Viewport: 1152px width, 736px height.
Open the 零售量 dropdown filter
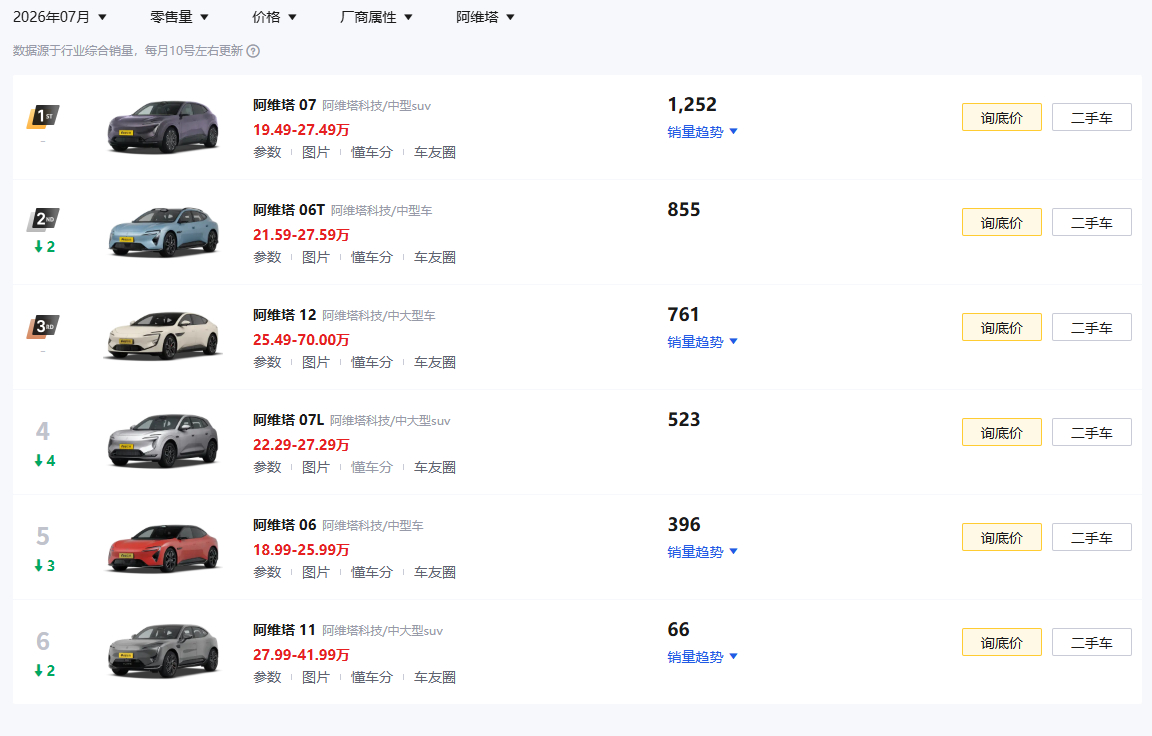click(x=179, y=17)
